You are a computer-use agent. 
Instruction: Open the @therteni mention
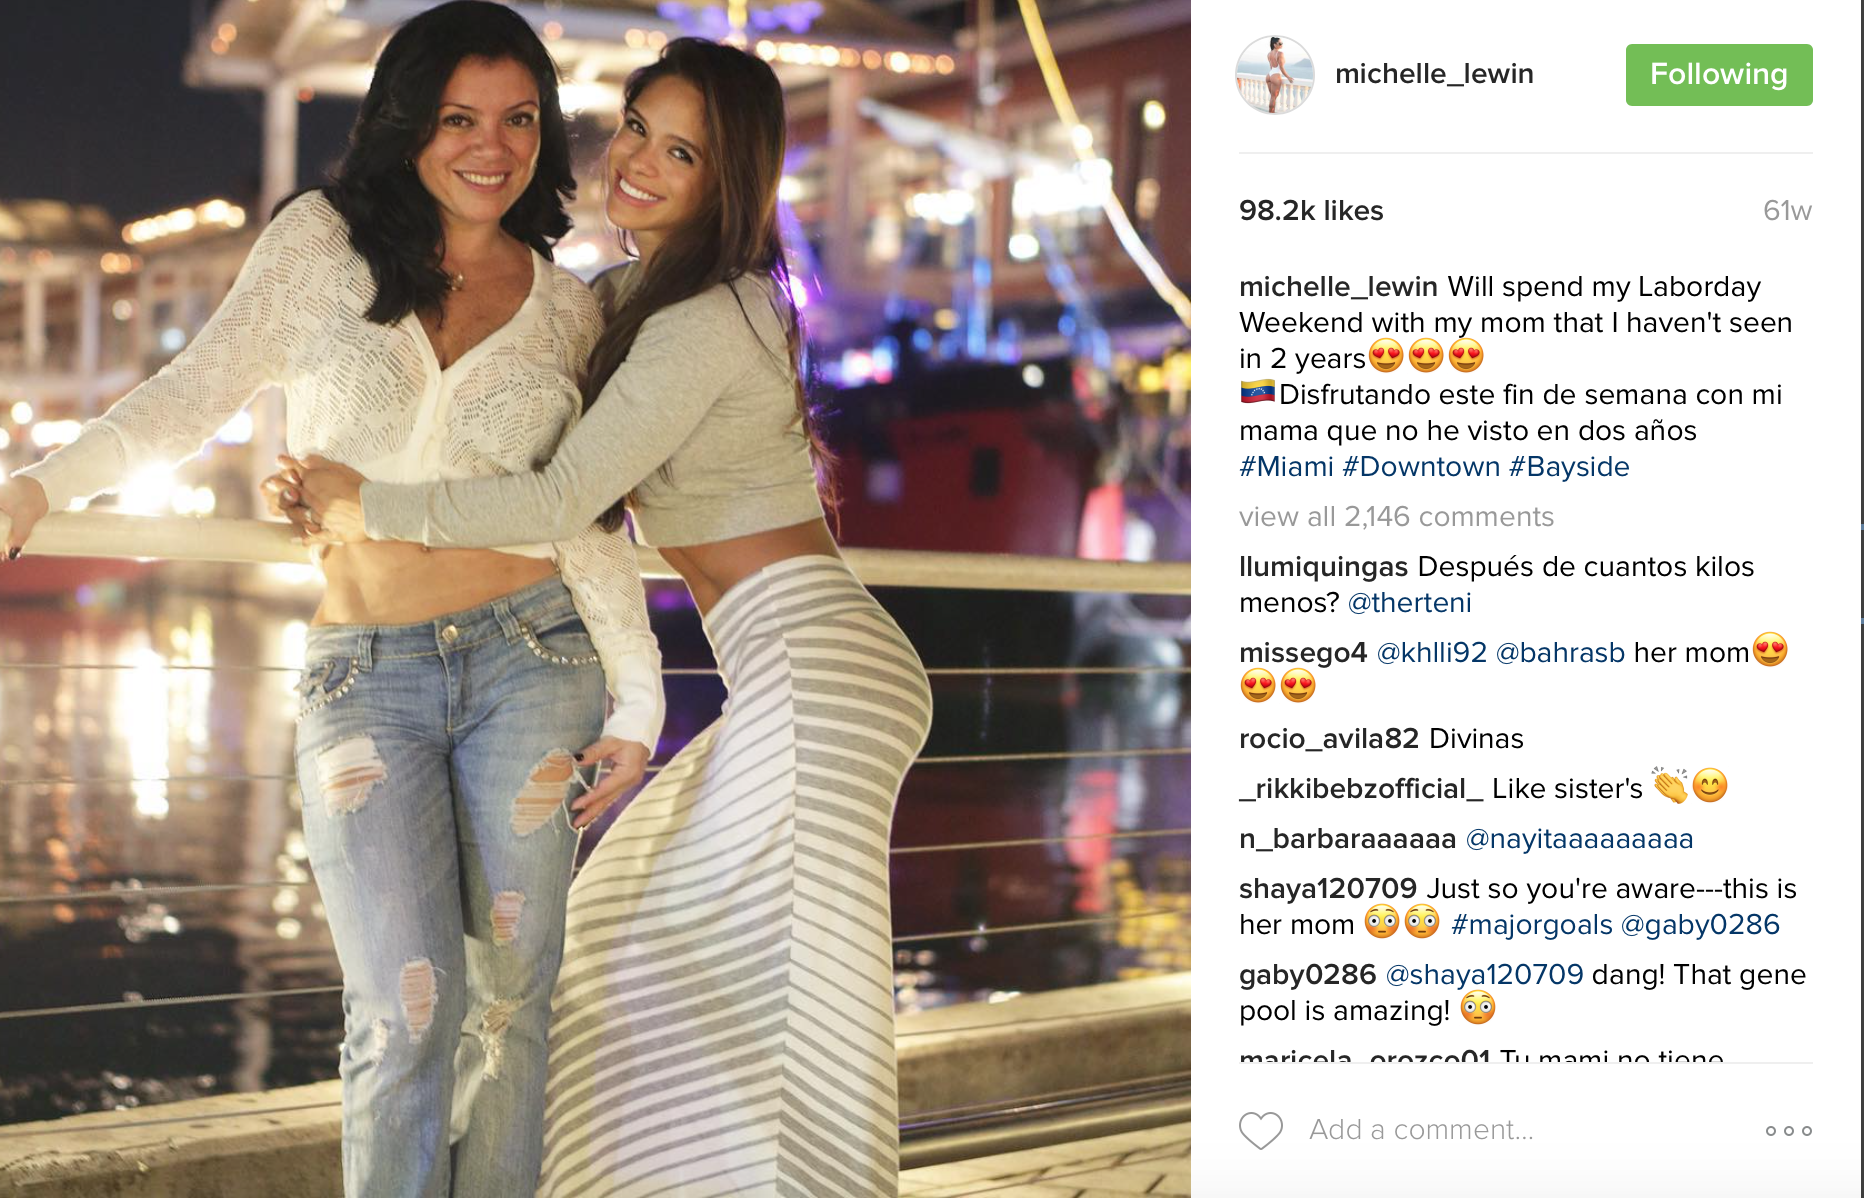point(1409,603)
